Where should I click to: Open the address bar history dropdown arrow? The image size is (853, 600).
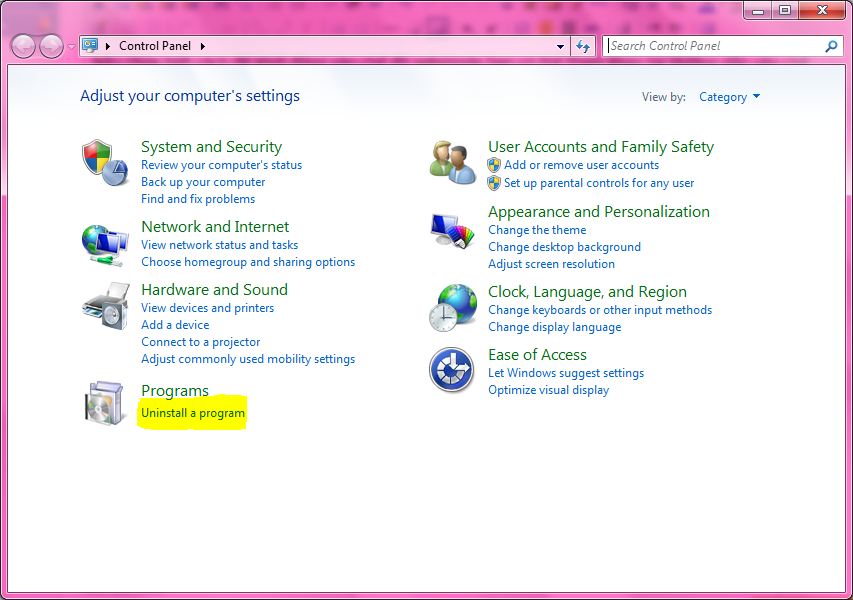point(560,46)
